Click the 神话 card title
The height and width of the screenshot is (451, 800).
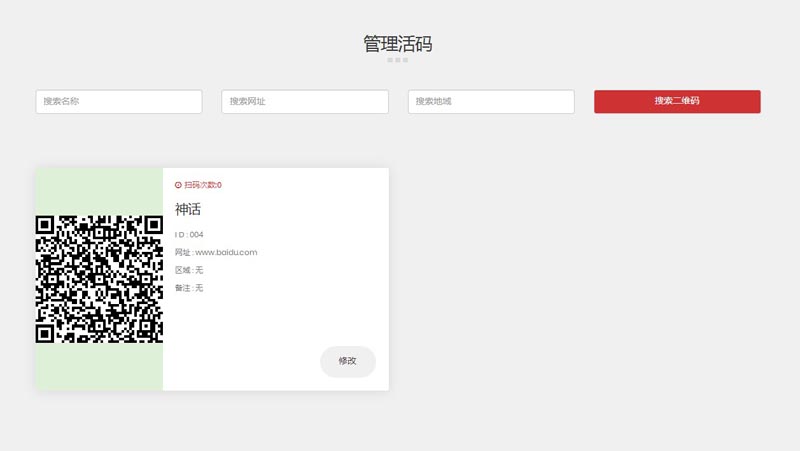tap(188, 209)
